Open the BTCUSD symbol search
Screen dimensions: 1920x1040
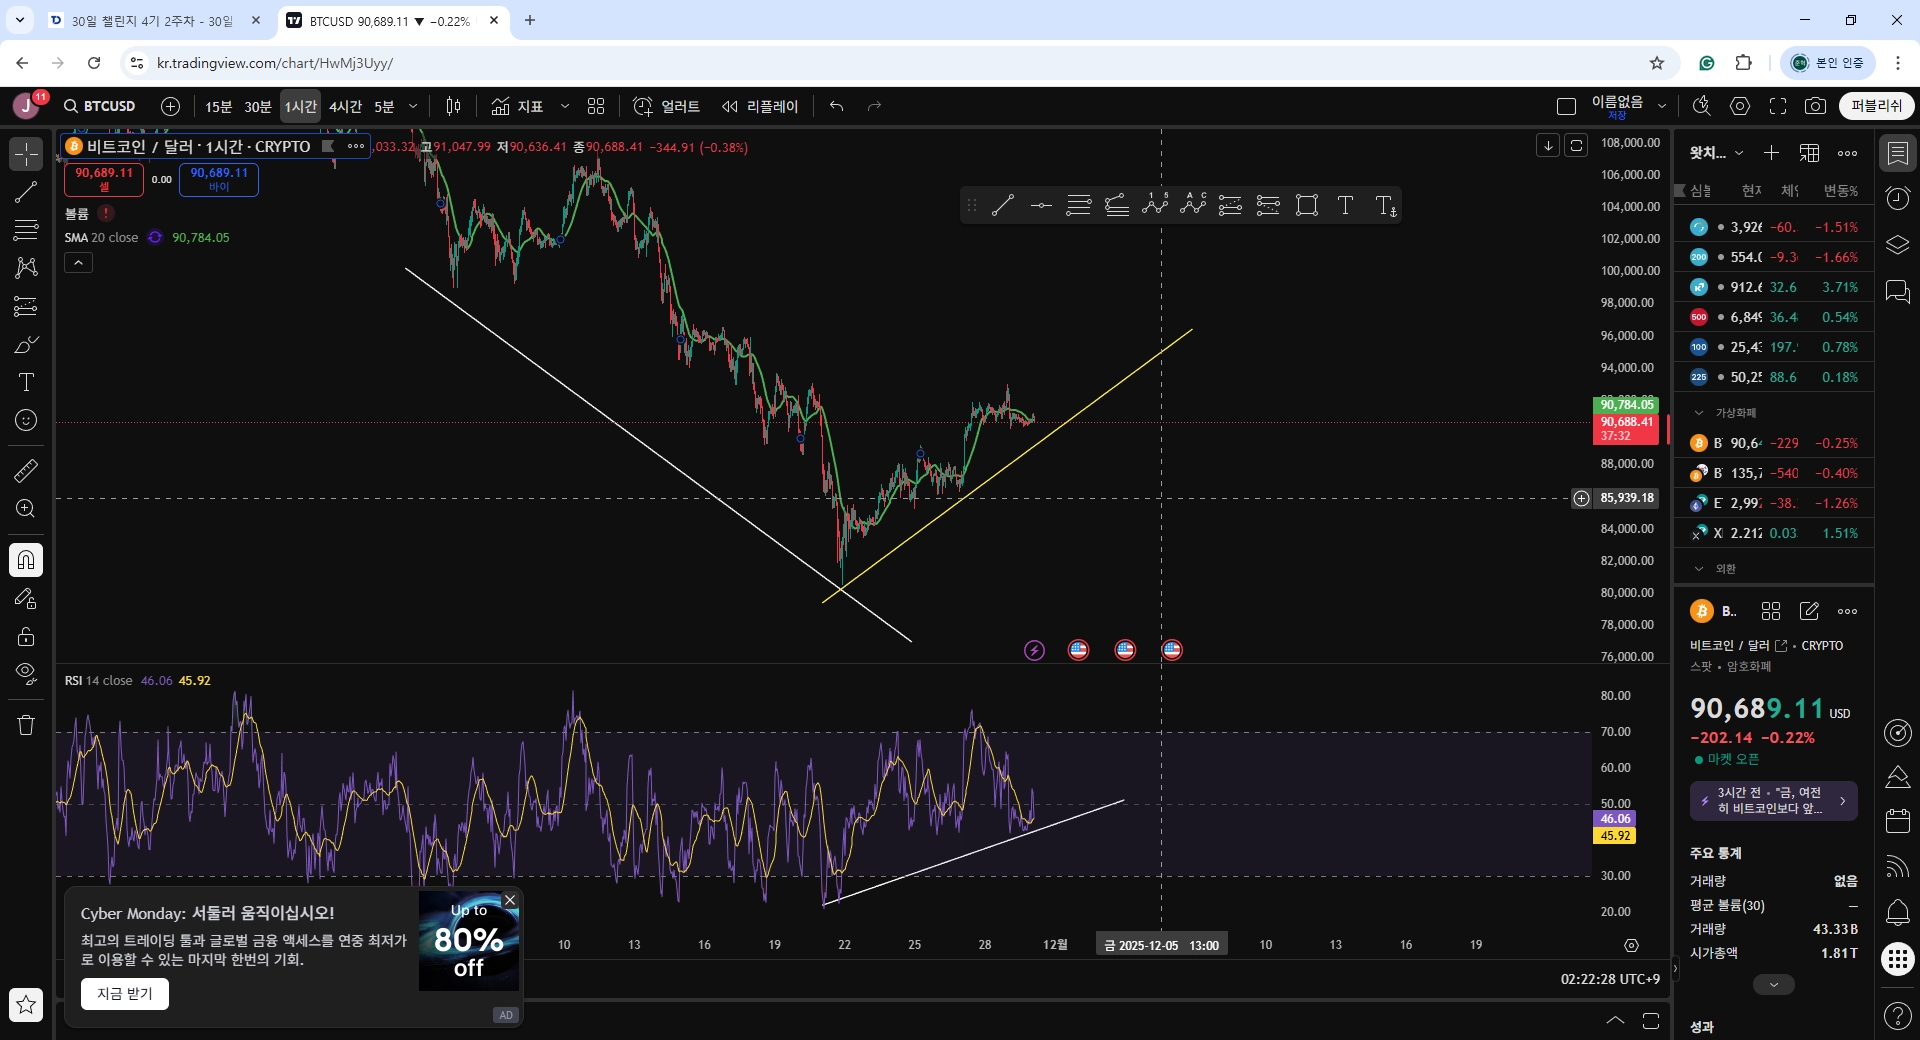[100, 106]
